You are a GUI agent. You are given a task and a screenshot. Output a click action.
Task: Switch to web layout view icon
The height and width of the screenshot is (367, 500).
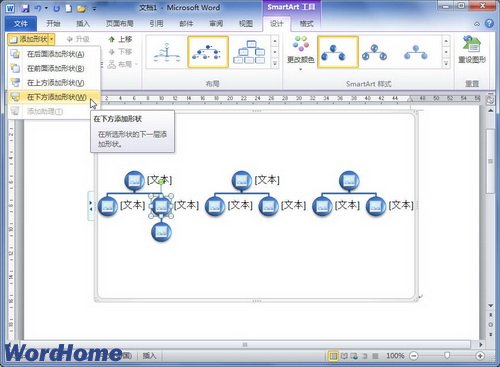(x=354, y=356)
